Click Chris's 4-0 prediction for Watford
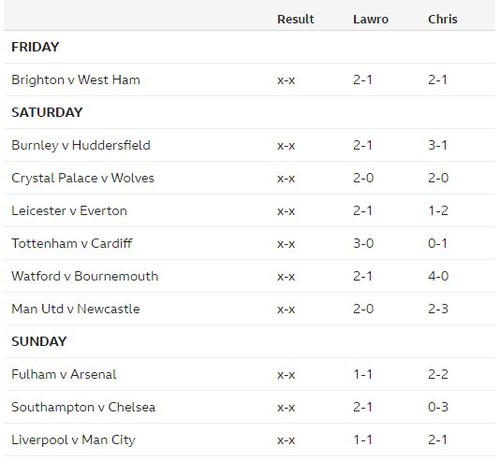This screenshot has width=500, height=461. tap(438, 276)
